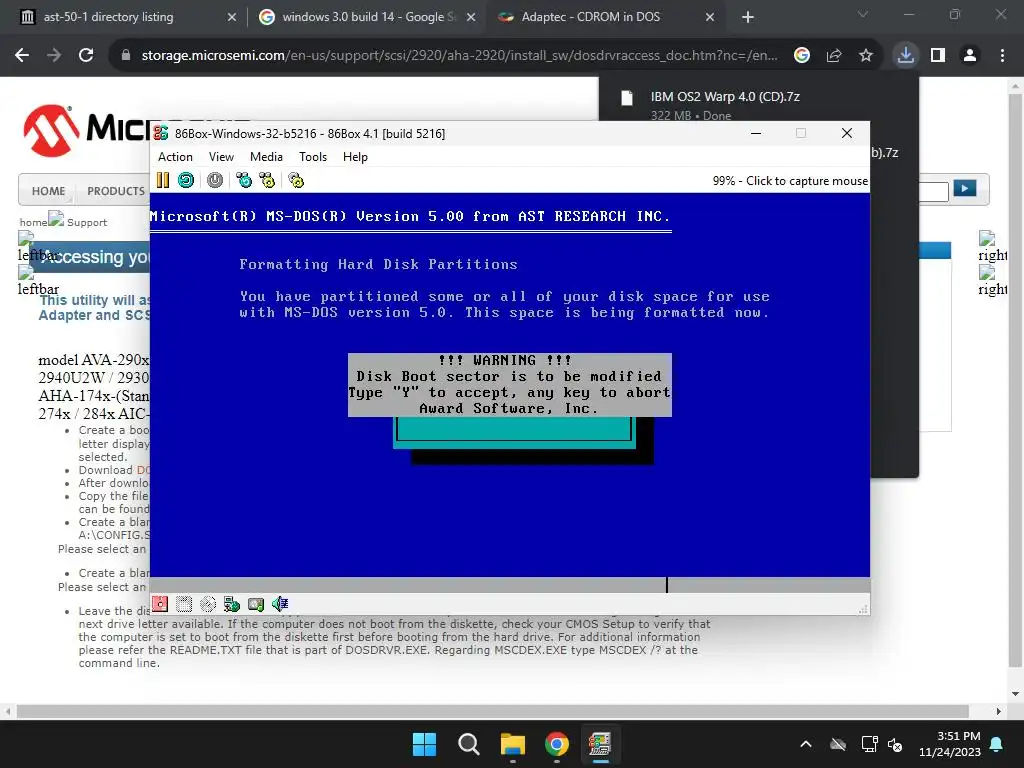Image resolution: width=1024 pixels, height=768 pixels.
Task: Close the Adaptec CDROM in DOS tab
Action: tap(710, 18)
